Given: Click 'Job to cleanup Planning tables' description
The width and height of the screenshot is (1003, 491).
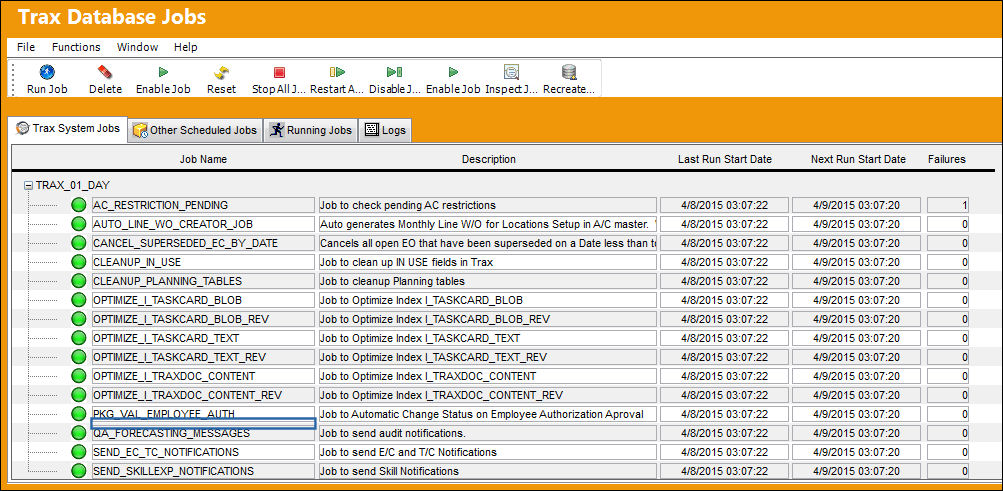Looking at the screenshot, I should (488, 281).
